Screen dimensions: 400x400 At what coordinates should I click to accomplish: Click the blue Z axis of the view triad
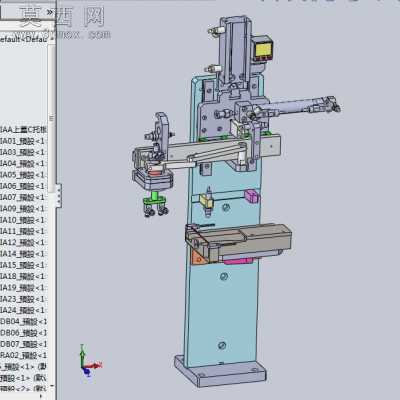point(88,372)
